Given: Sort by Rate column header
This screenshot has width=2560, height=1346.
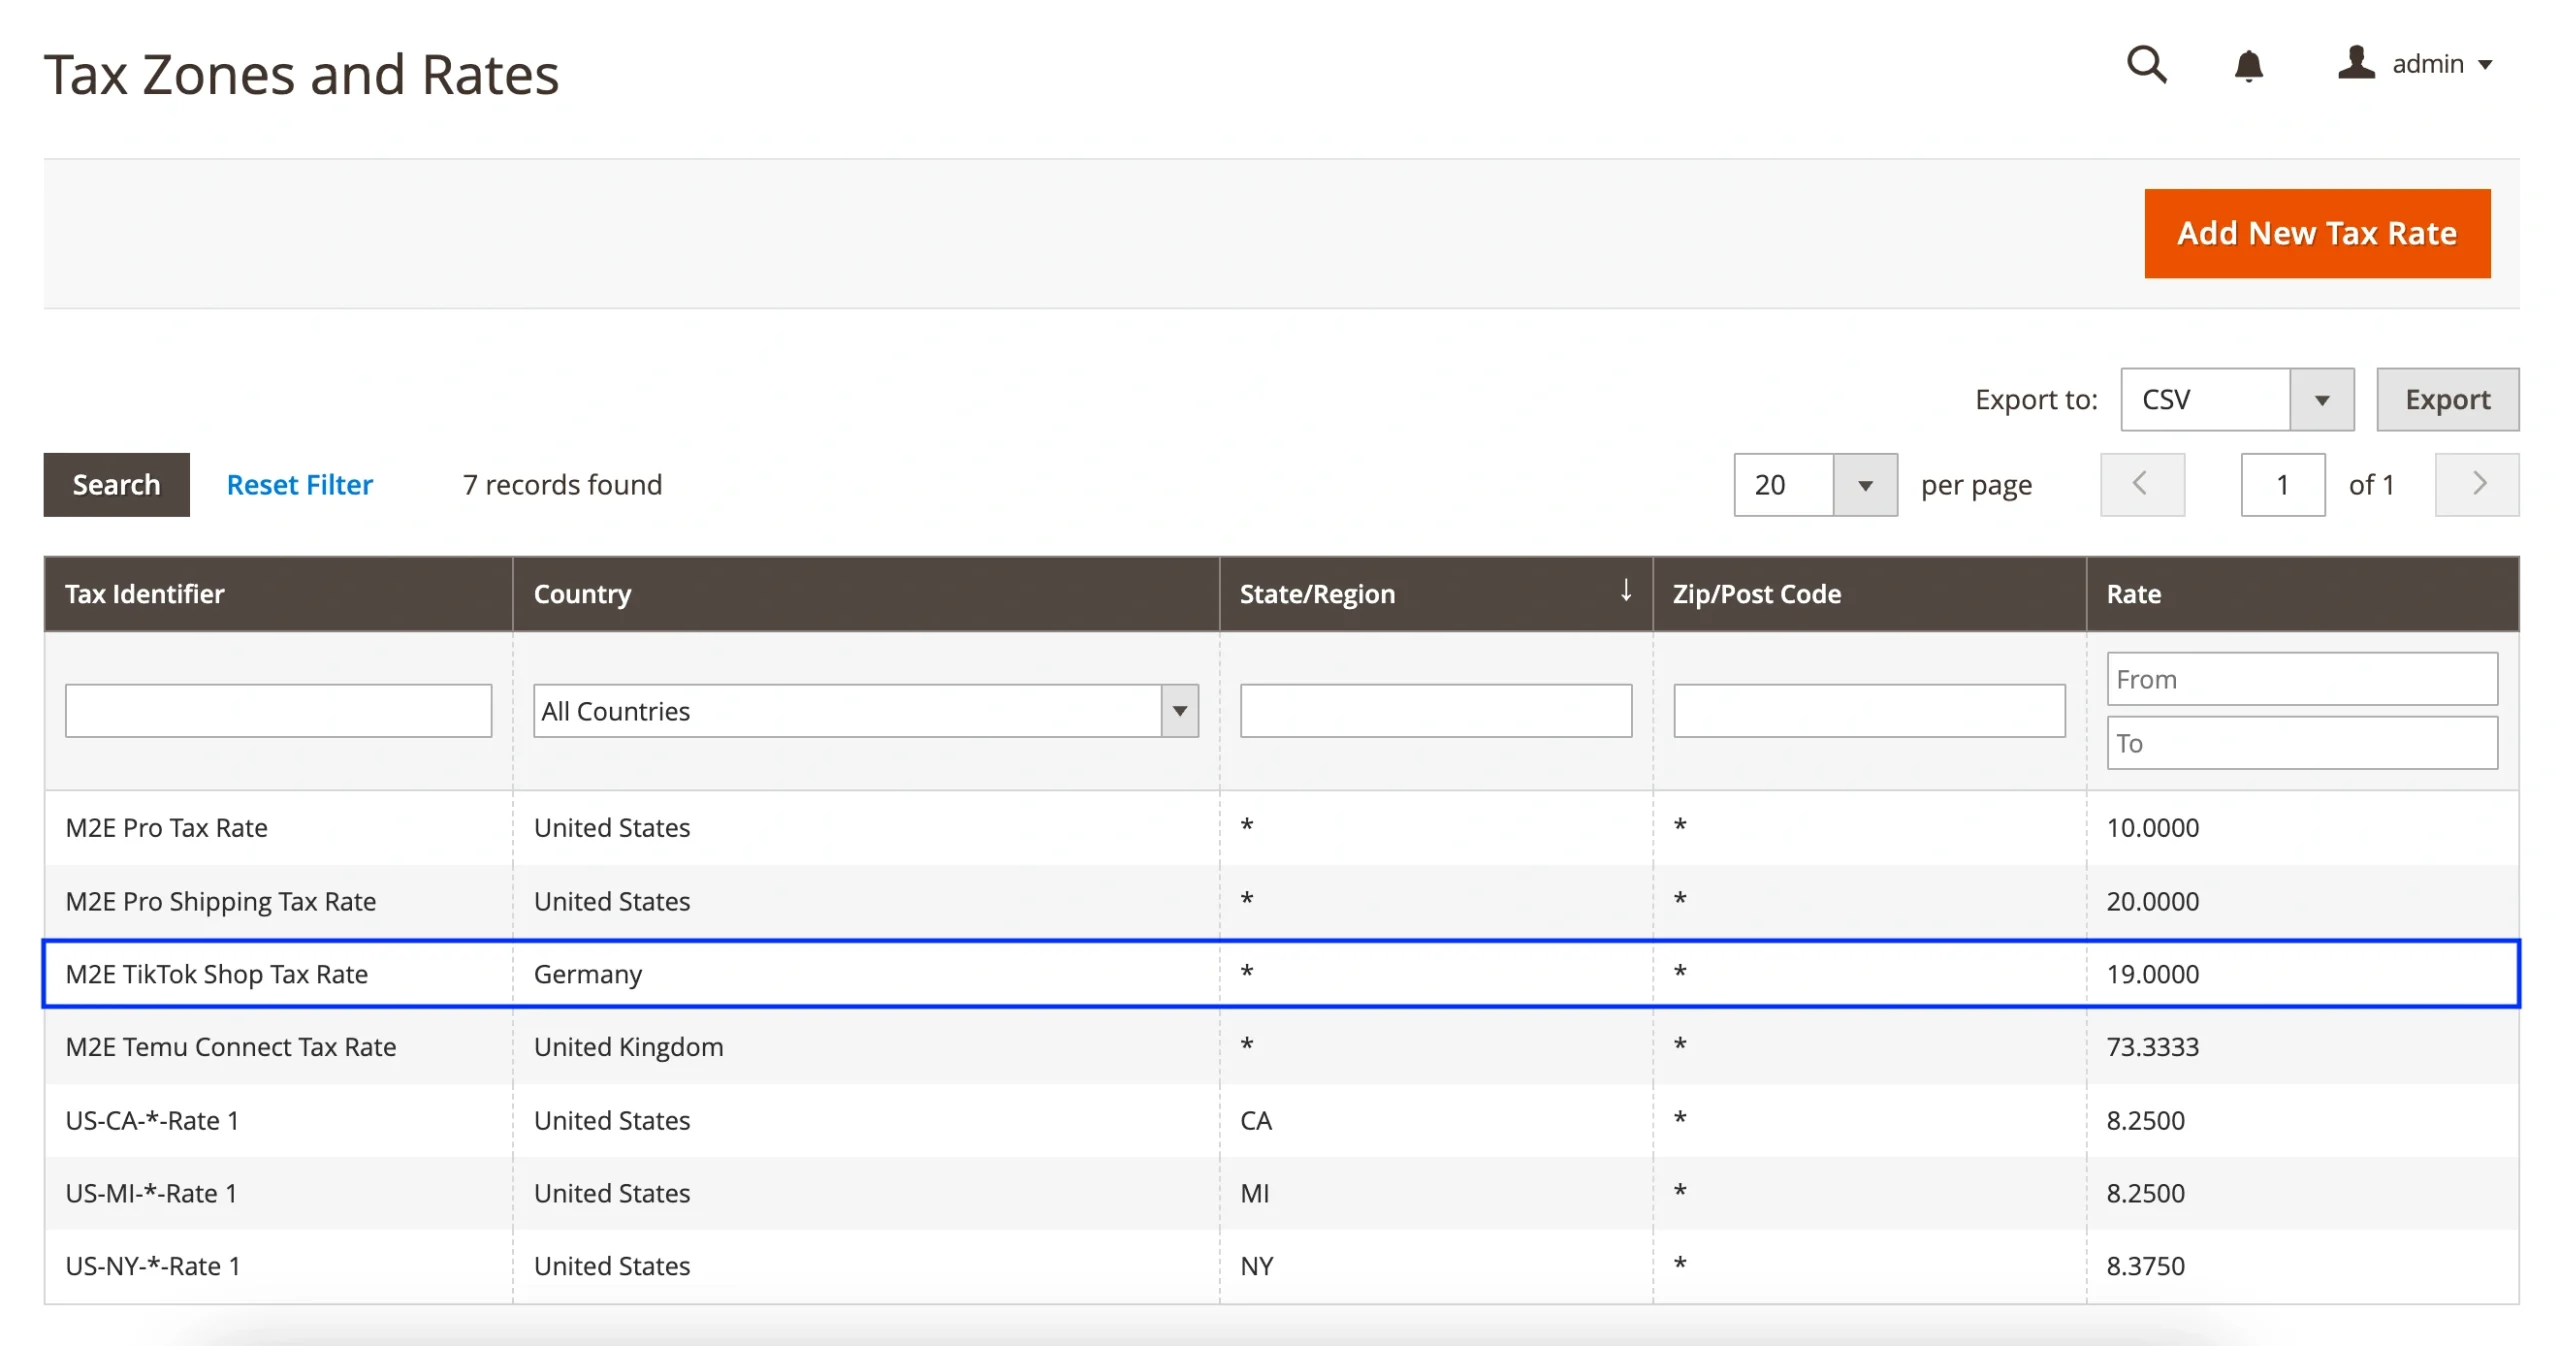Looking at the screenshot, I should [2133, 594].
